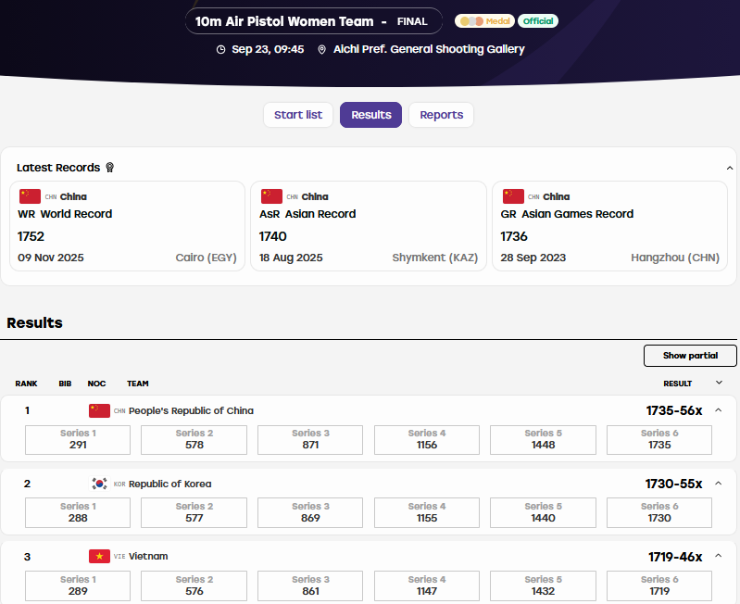Select the Results tab
740x604 pixels.
click(371, 115)
